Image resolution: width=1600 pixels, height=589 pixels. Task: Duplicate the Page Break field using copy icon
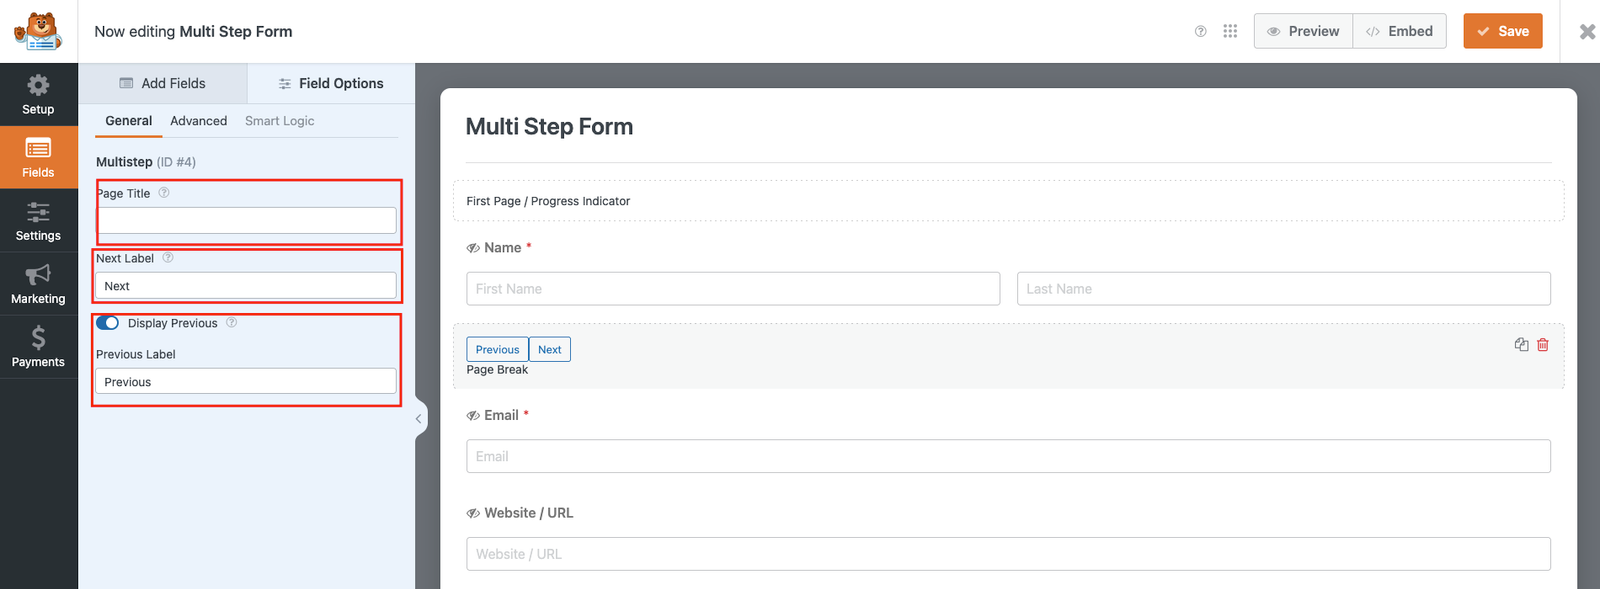pos(1521,345)
